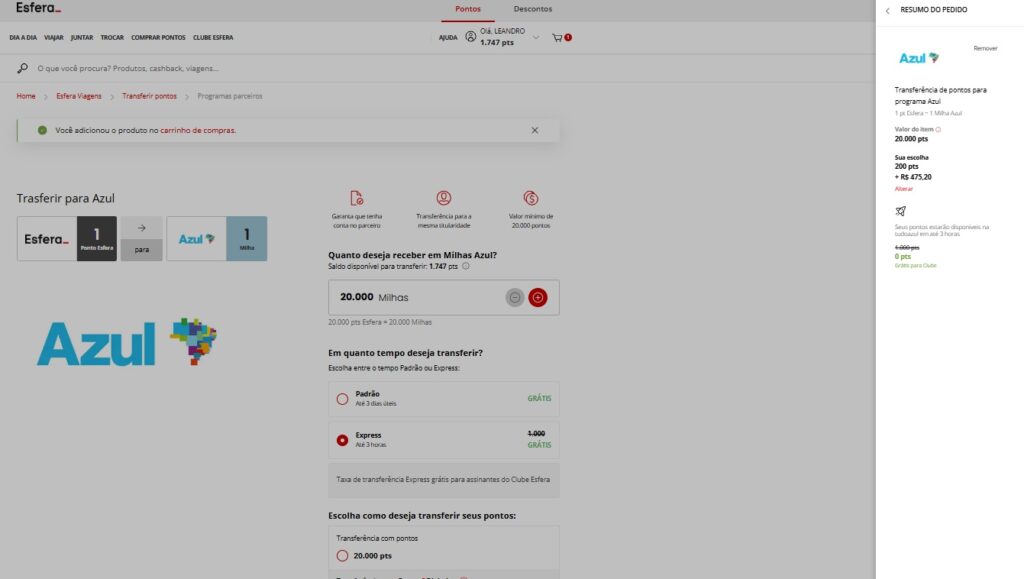Viewport: 1024px width, 579px height.
Task: Click the search magnifier icon
Action: [x=23, y=68]
